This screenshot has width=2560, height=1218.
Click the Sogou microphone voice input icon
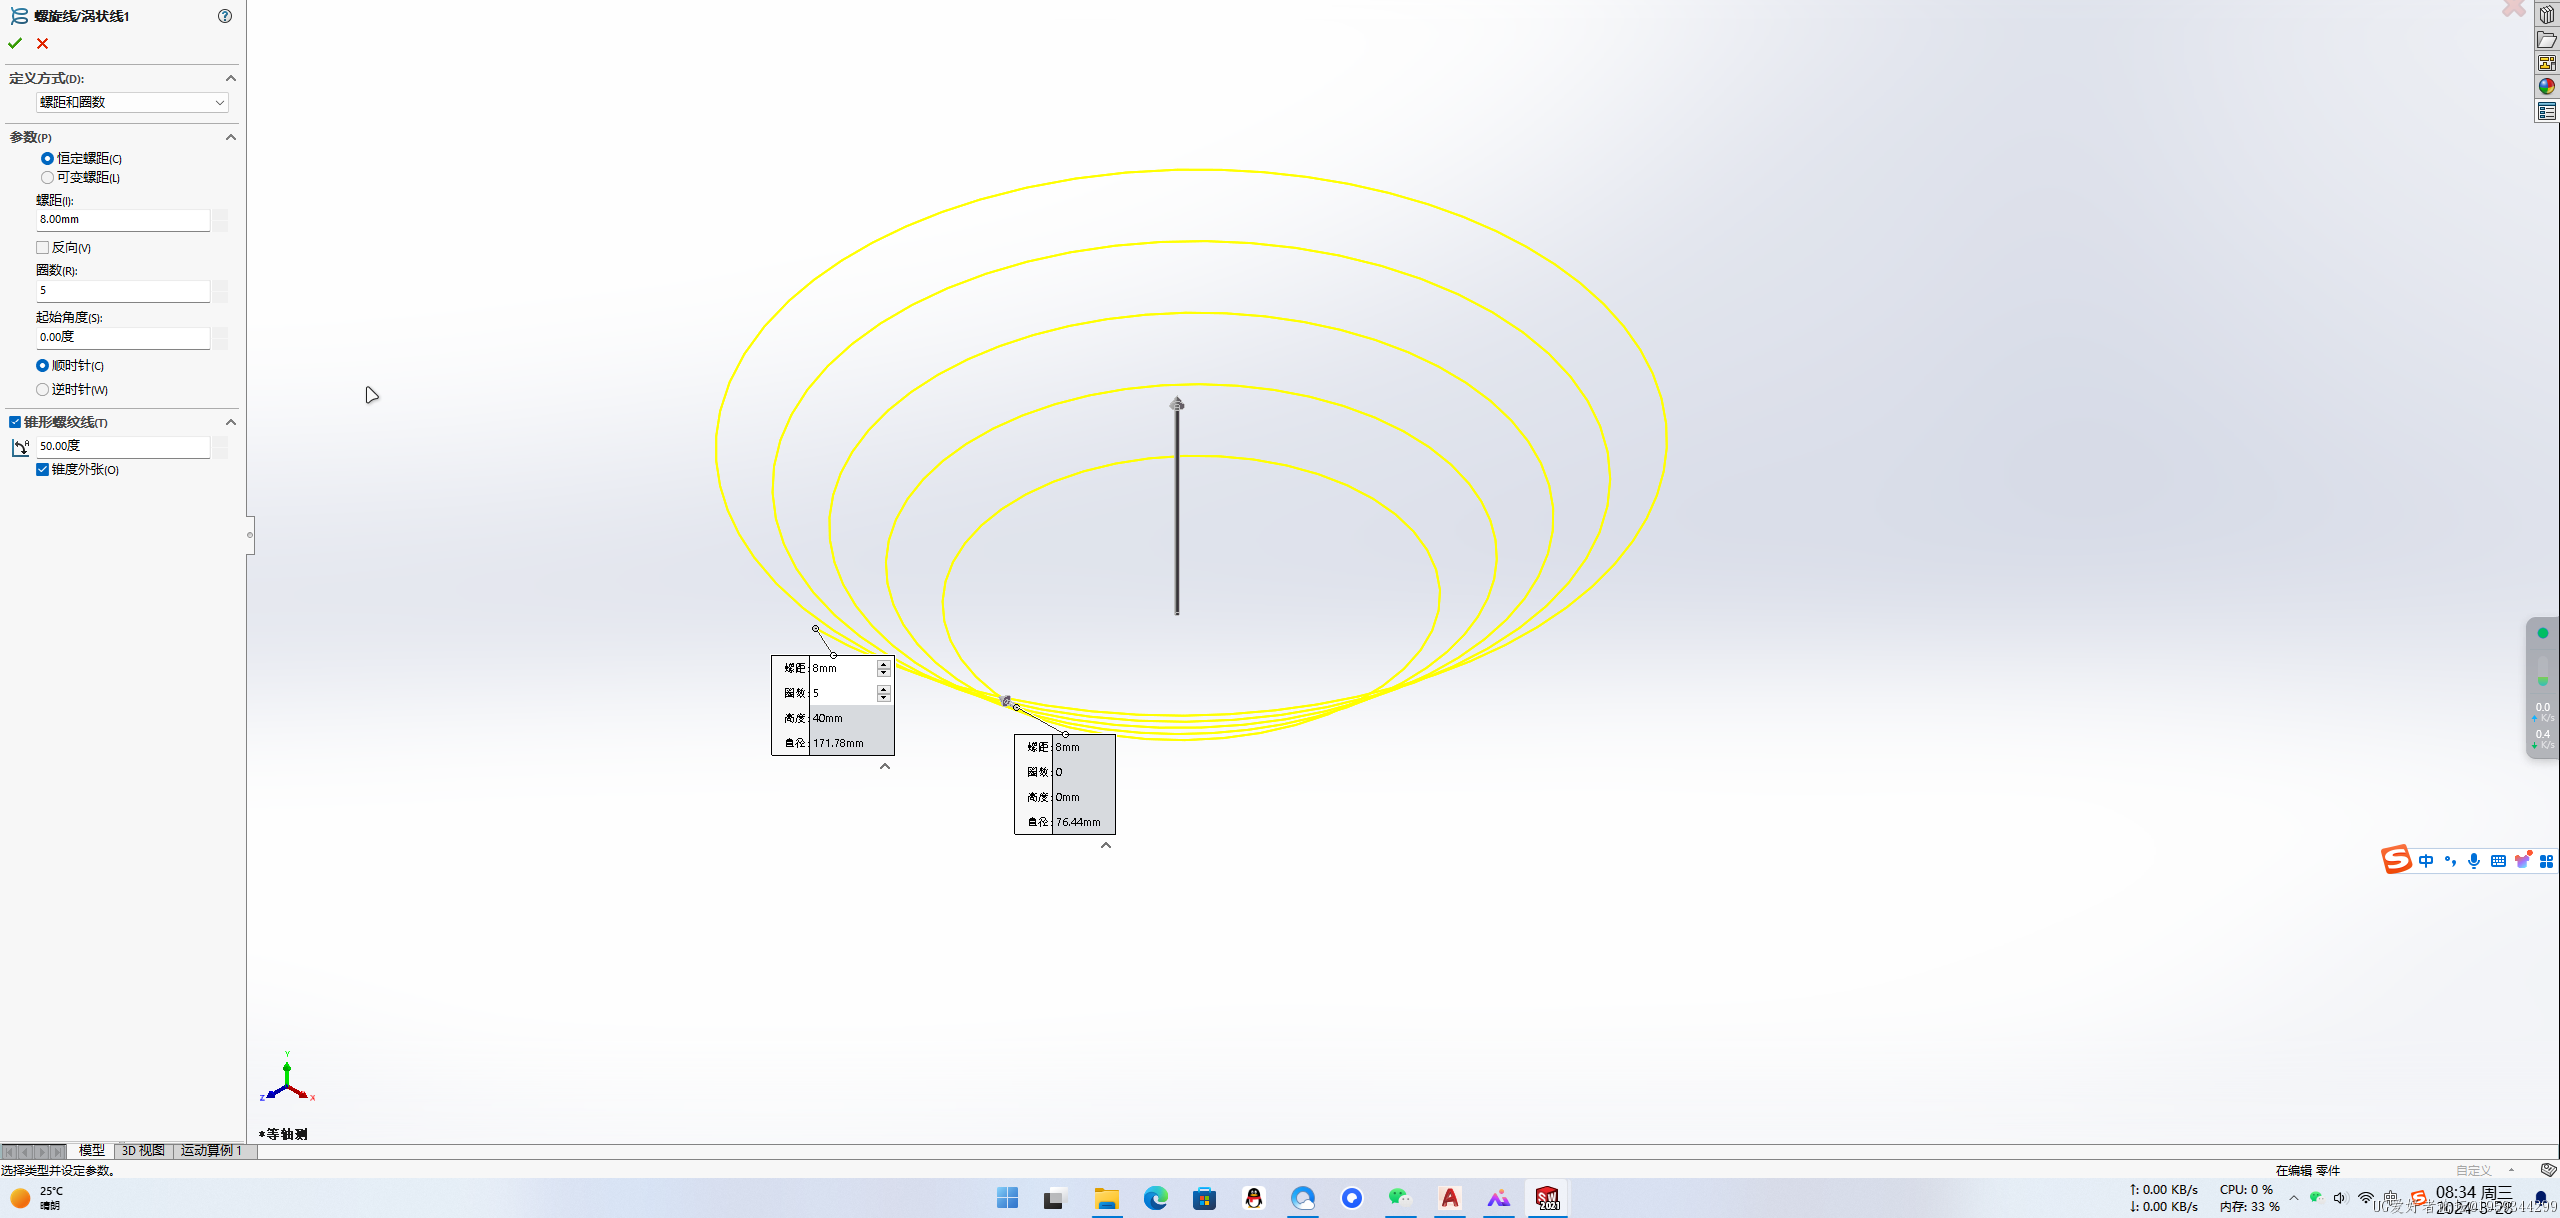pyautogui.click(x=2474, y=861)
